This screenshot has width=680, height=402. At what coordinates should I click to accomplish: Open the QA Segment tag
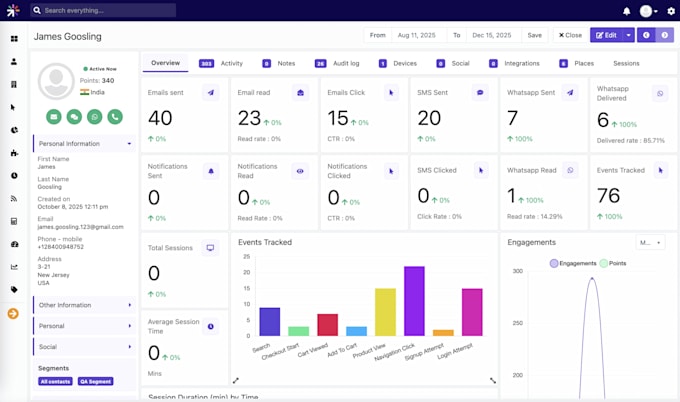(96, 381)
